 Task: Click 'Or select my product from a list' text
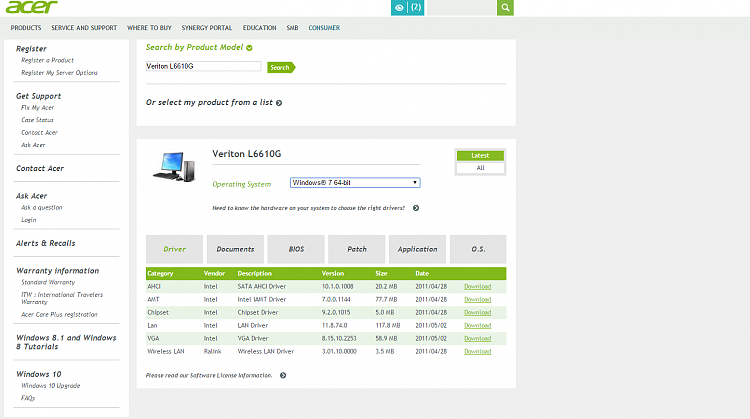(209, 102)
